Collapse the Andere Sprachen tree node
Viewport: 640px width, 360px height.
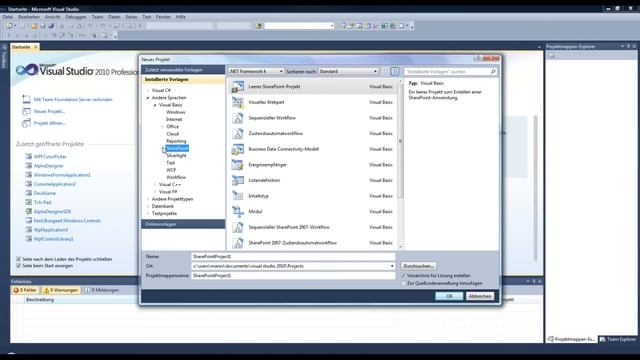(x=148, y=98)
